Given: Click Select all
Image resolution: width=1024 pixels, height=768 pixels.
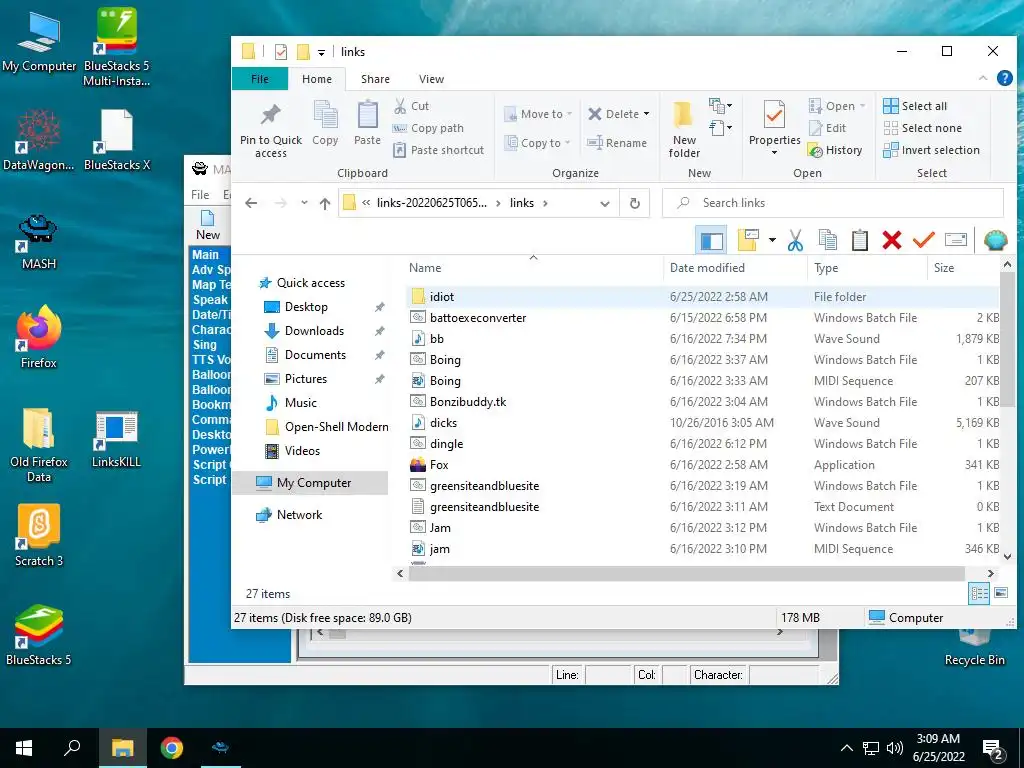Looking at the screenshot, I should 915,106.
